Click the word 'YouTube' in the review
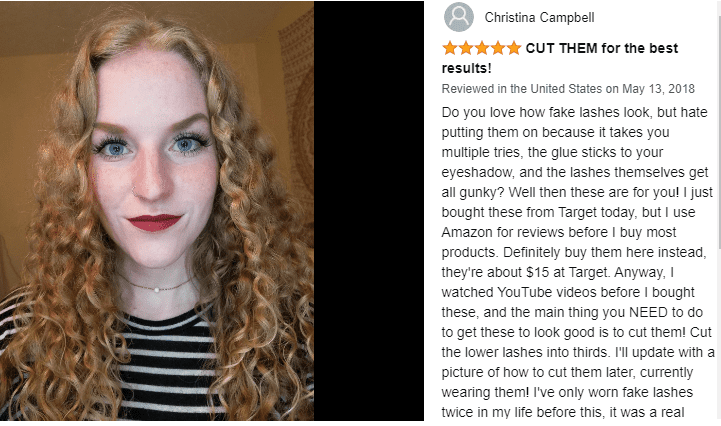 pyautogui.click(x=525, y=293)
